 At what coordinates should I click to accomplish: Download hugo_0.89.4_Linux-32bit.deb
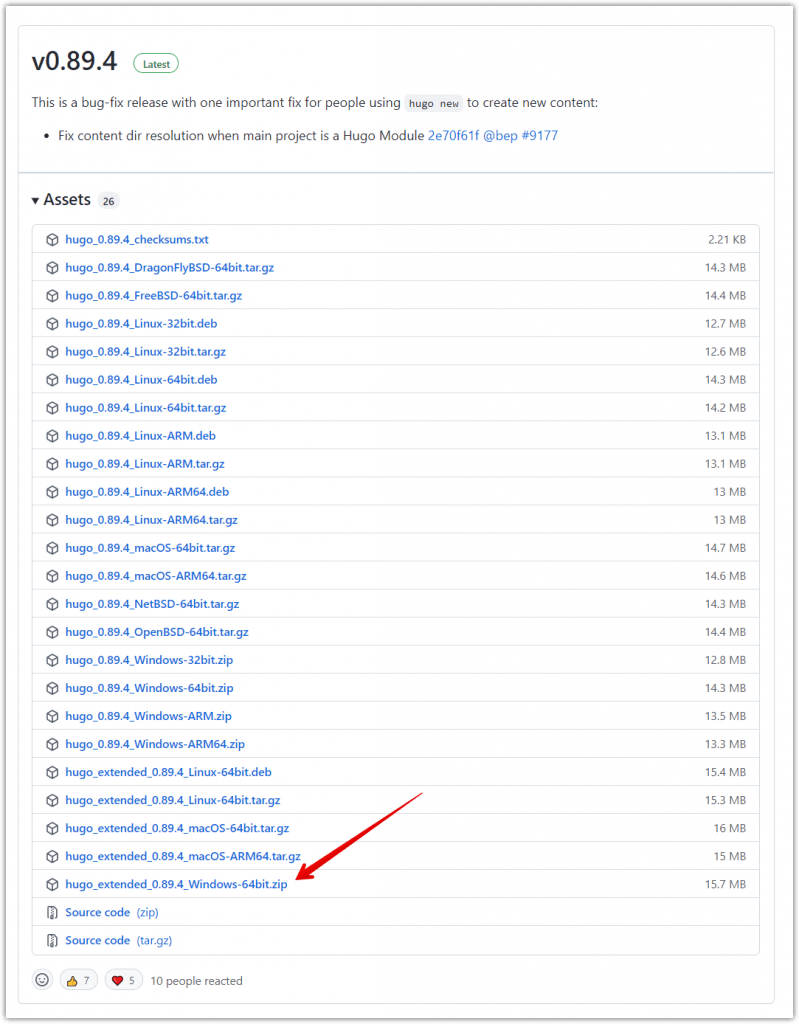click(141, 324)
